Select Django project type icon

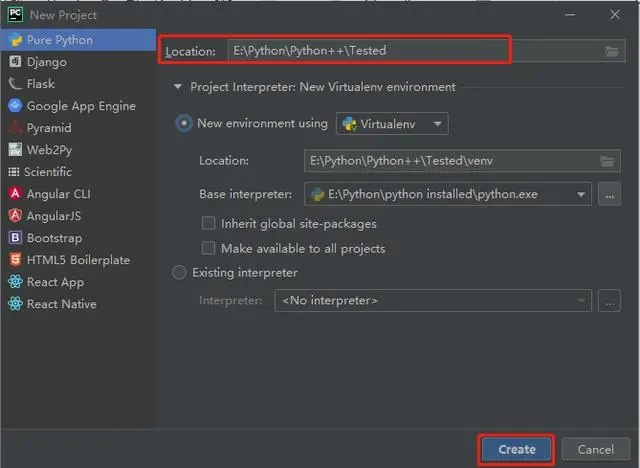tap(15, 62)
